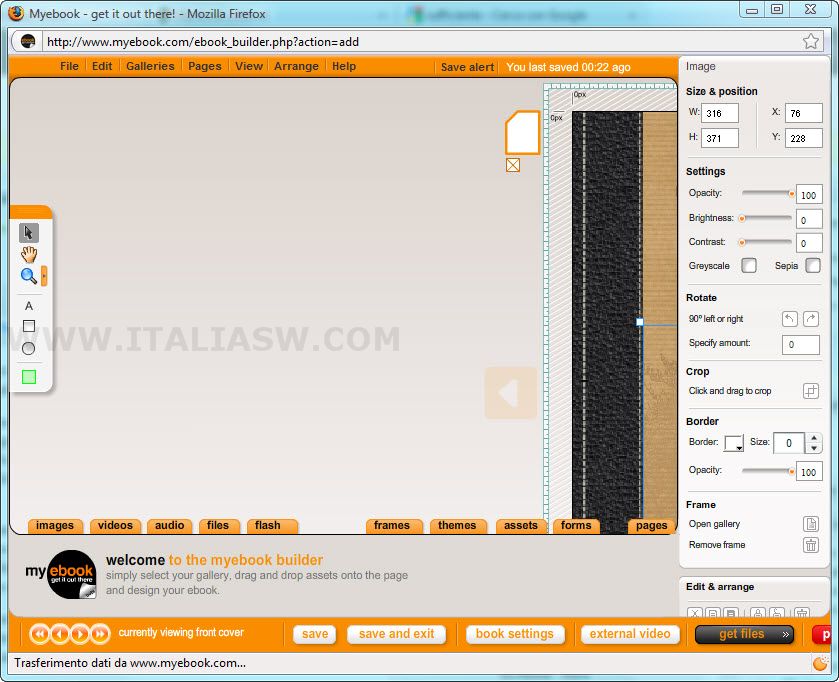Click the small crossed-box icon under page thumbnail

(513, 165)
